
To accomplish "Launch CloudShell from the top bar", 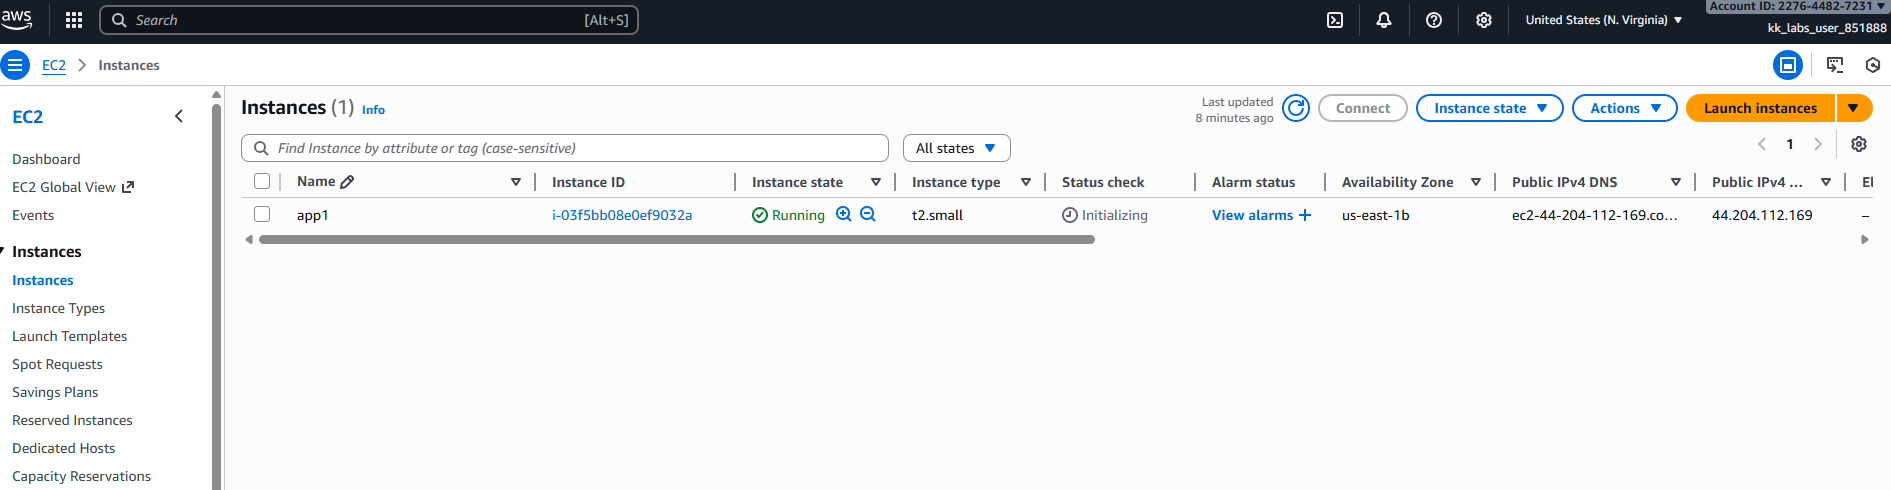I will (x=1335, y=20).
